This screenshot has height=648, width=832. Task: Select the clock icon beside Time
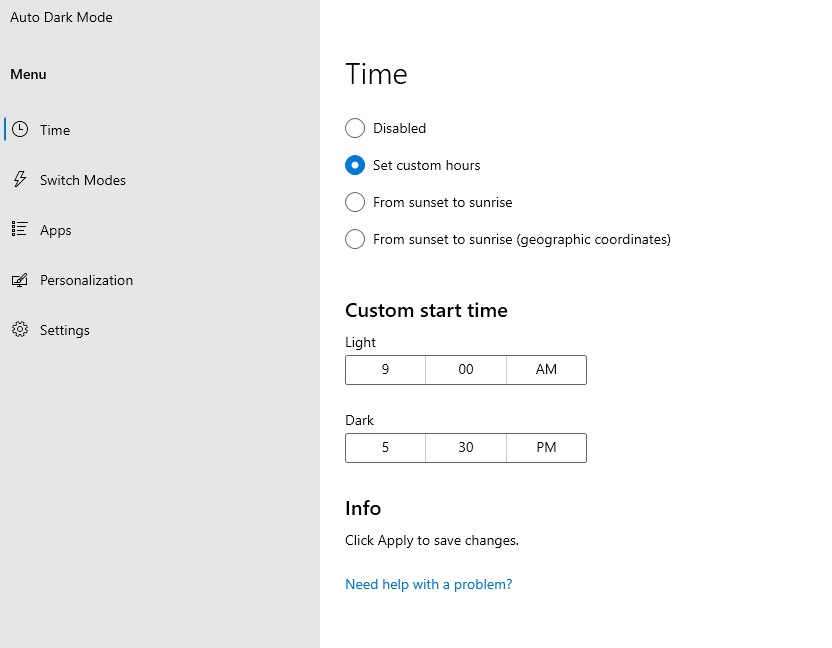(19, 129)
